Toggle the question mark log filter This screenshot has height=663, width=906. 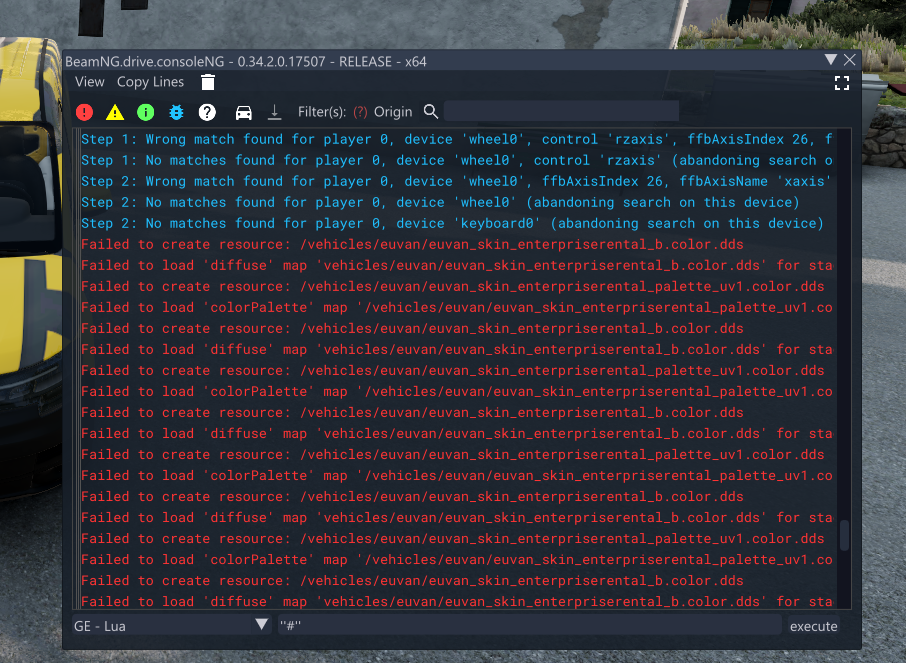tap(207, 112)
